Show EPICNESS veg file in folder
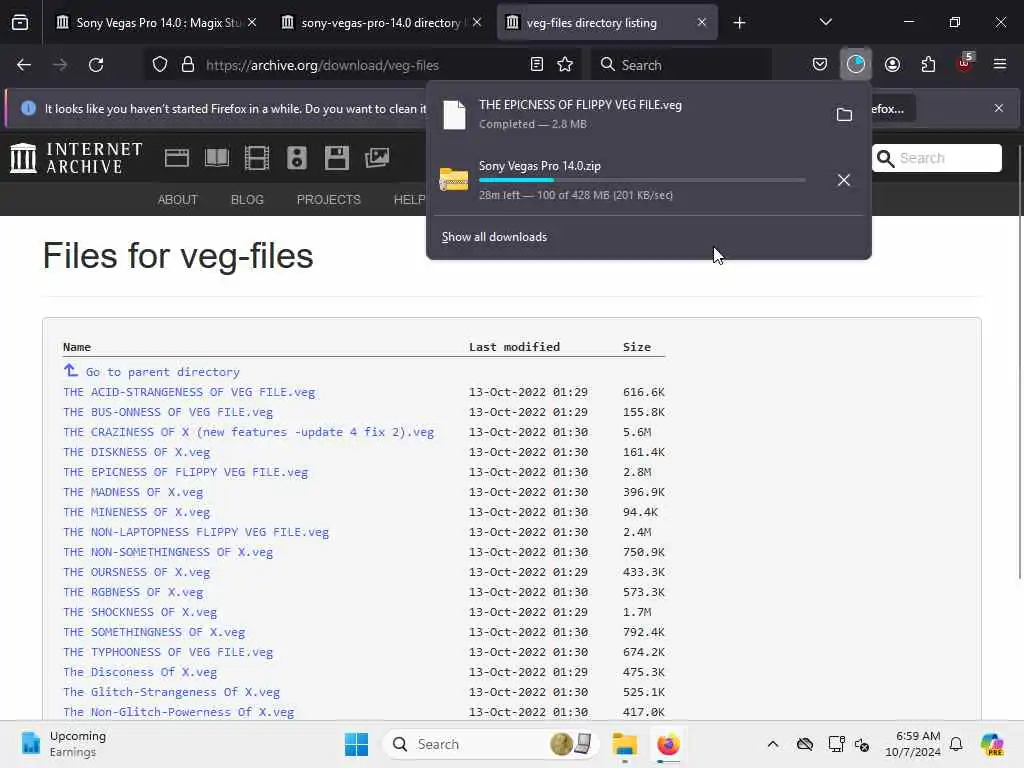The width and height of the screenshot is (1024, 768). [x=844, y=115]
